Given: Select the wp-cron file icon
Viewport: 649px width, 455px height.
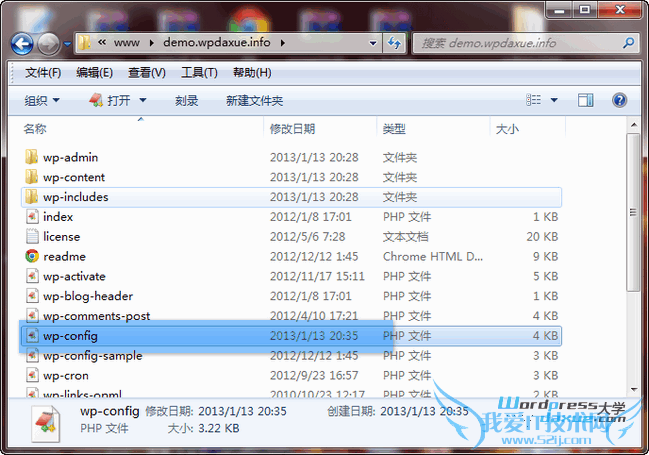Looking at the screenshot, I should [32, 376].
